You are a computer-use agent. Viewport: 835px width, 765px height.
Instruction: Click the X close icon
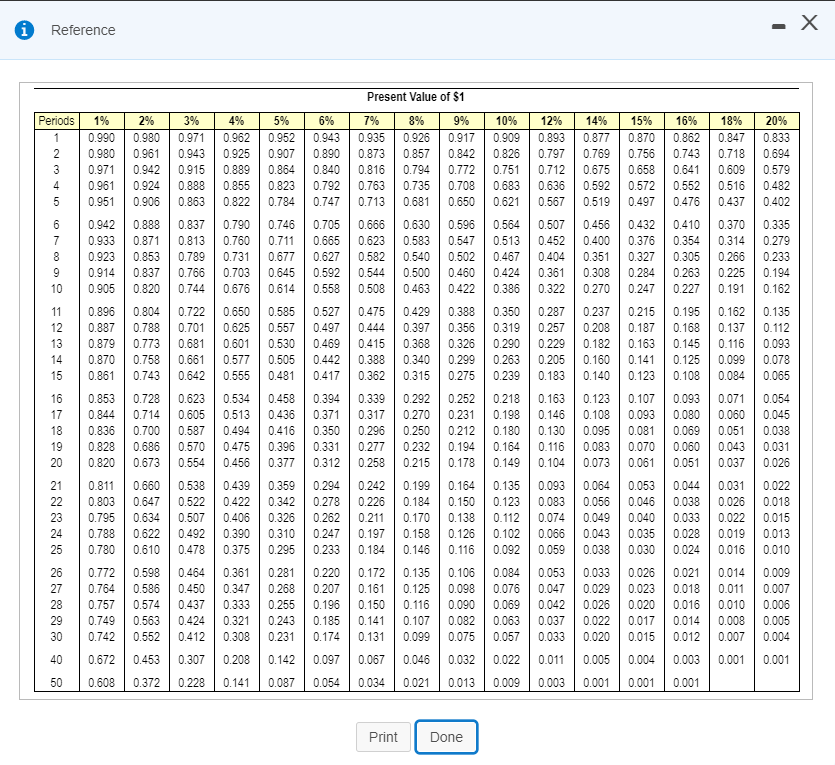809,22
